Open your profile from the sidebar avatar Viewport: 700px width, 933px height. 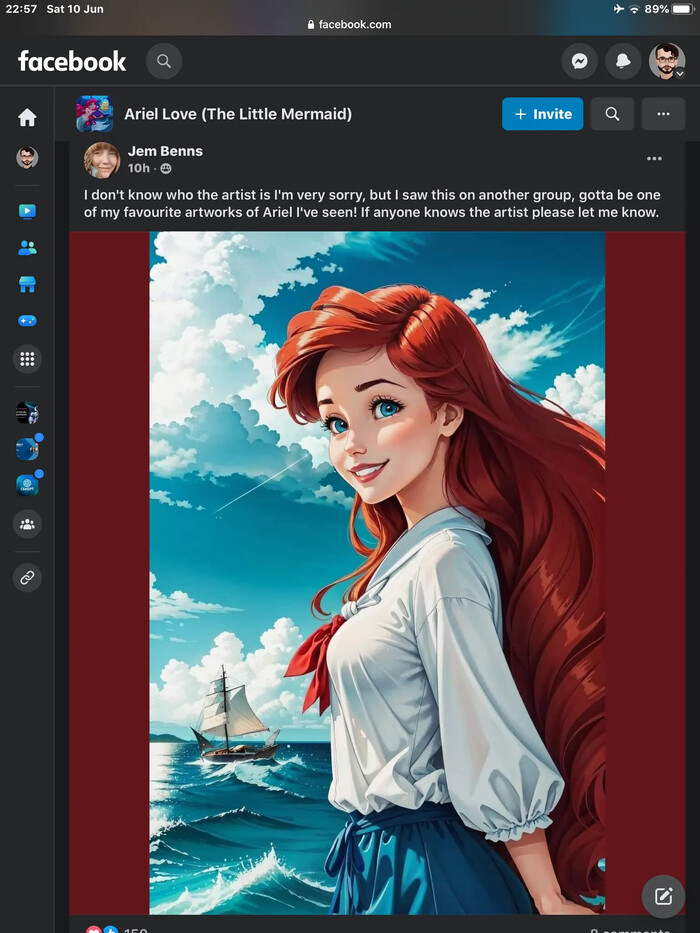pos(27,158)
